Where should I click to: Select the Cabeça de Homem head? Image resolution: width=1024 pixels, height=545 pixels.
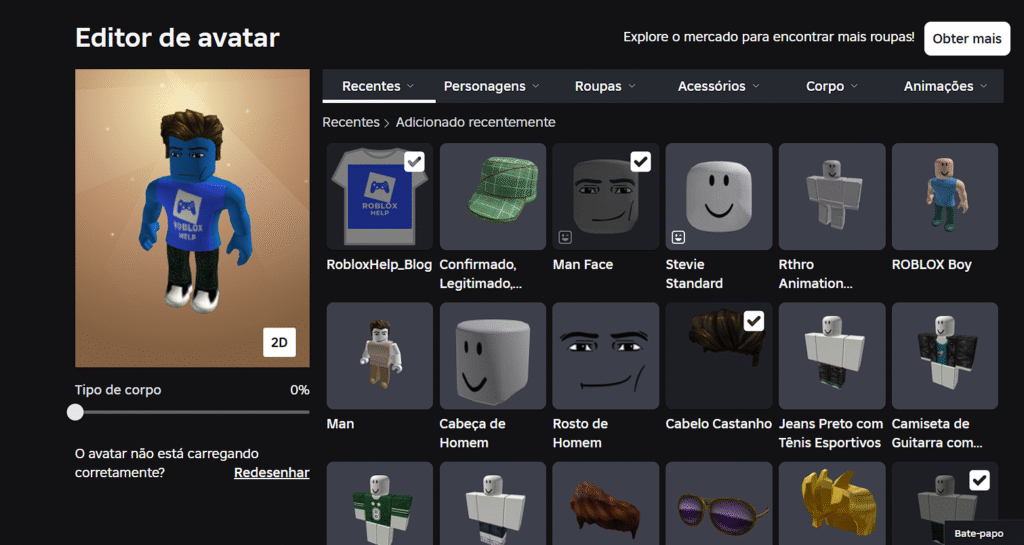pyautogui.click(x=492, y=355)
